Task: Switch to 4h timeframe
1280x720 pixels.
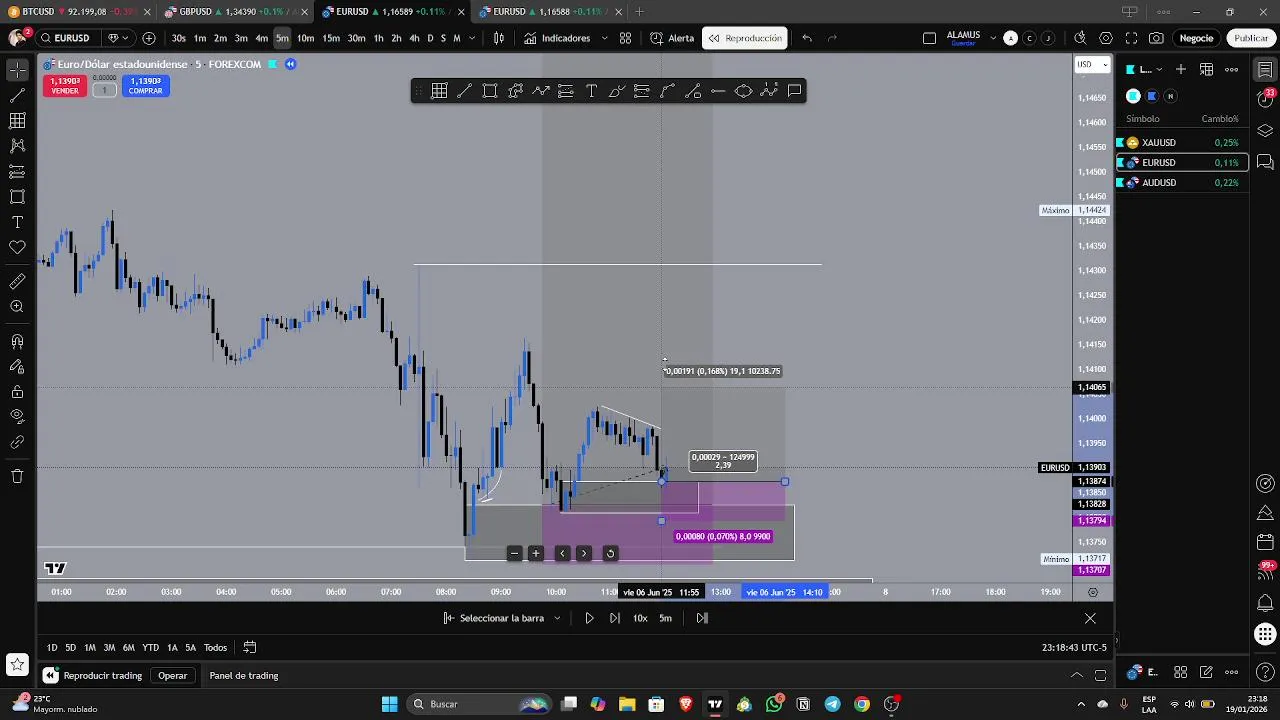Action: (414, 38)
